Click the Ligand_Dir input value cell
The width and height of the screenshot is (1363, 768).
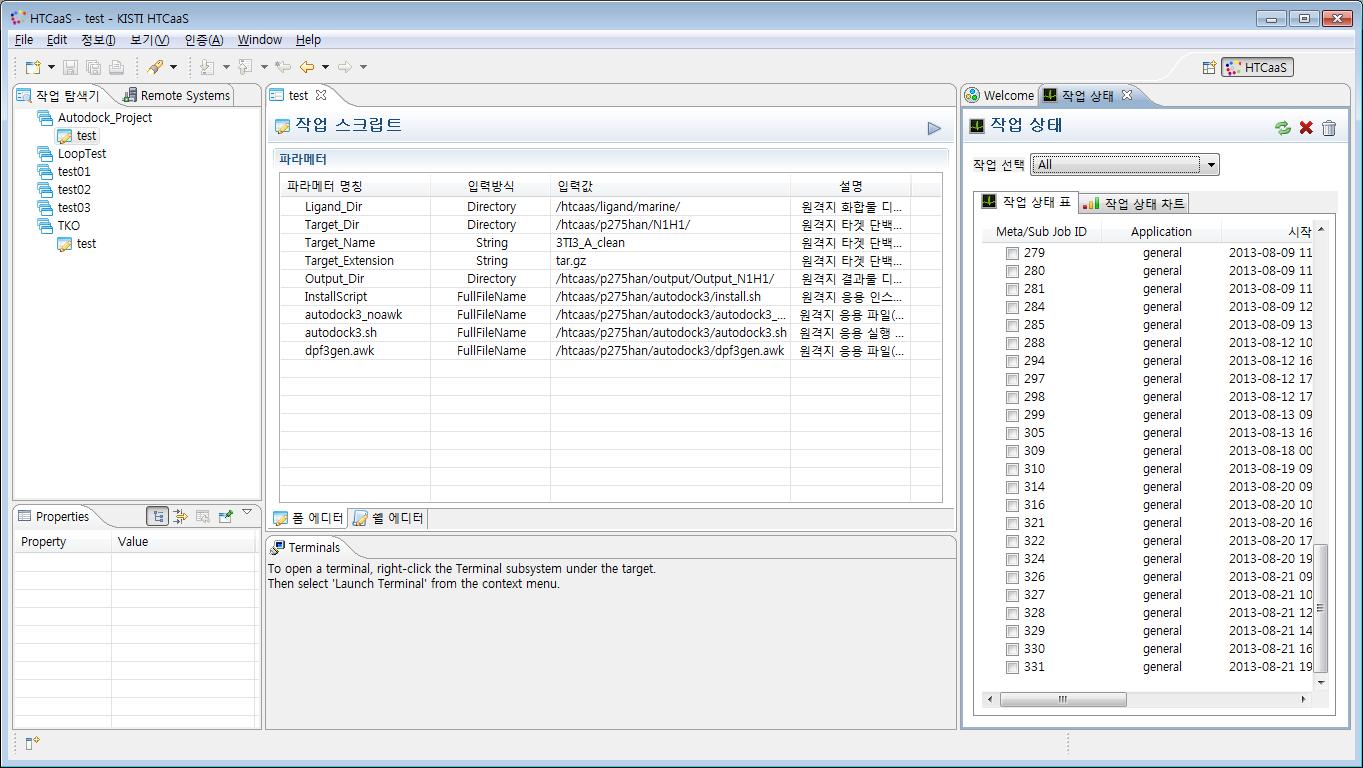[x=670, y=207]
